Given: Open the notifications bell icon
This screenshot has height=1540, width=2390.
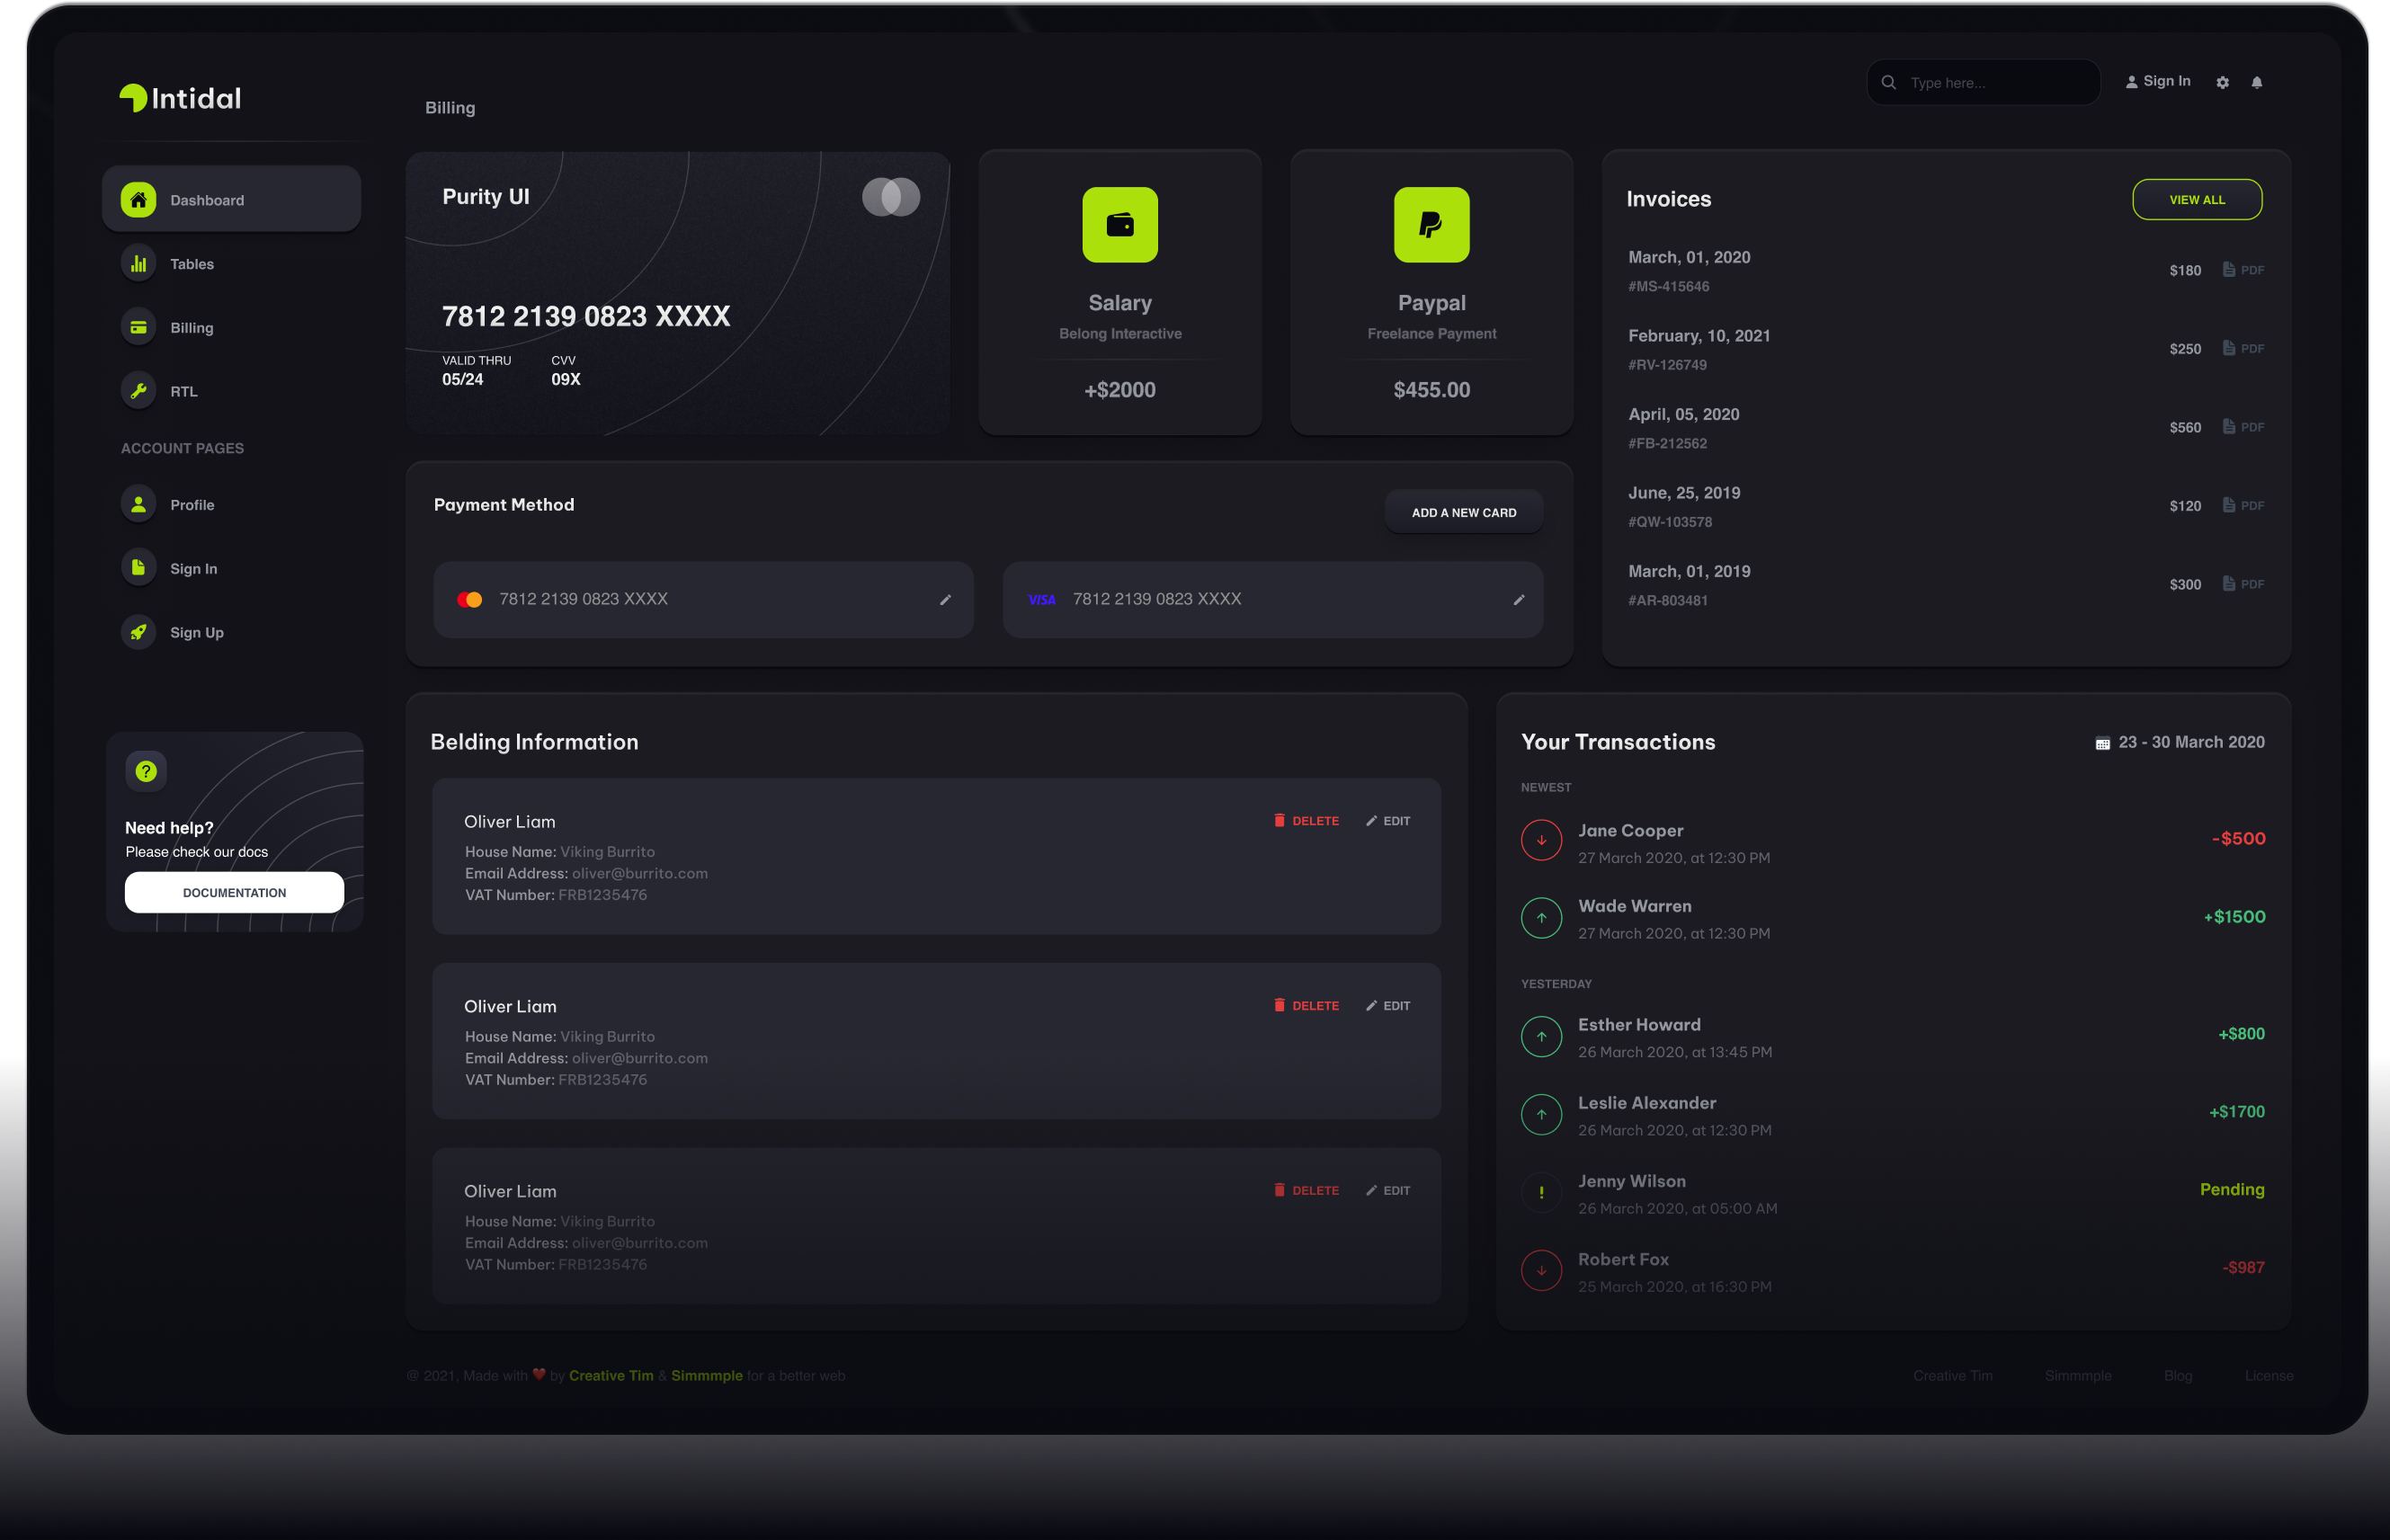Looking at the screenshot, I should tap(2257, 83).
